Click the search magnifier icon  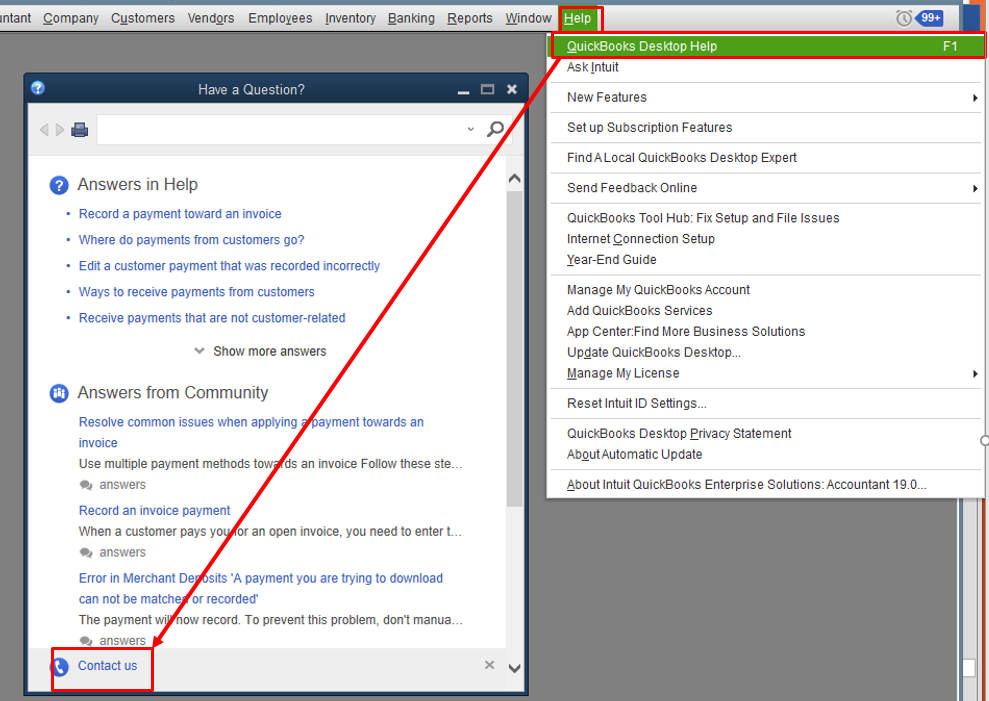495,129
